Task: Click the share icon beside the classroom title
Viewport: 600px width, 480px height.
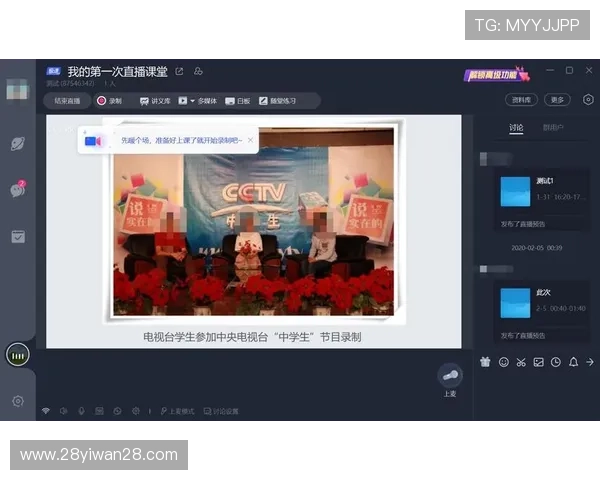Action: tap(180, 71)
